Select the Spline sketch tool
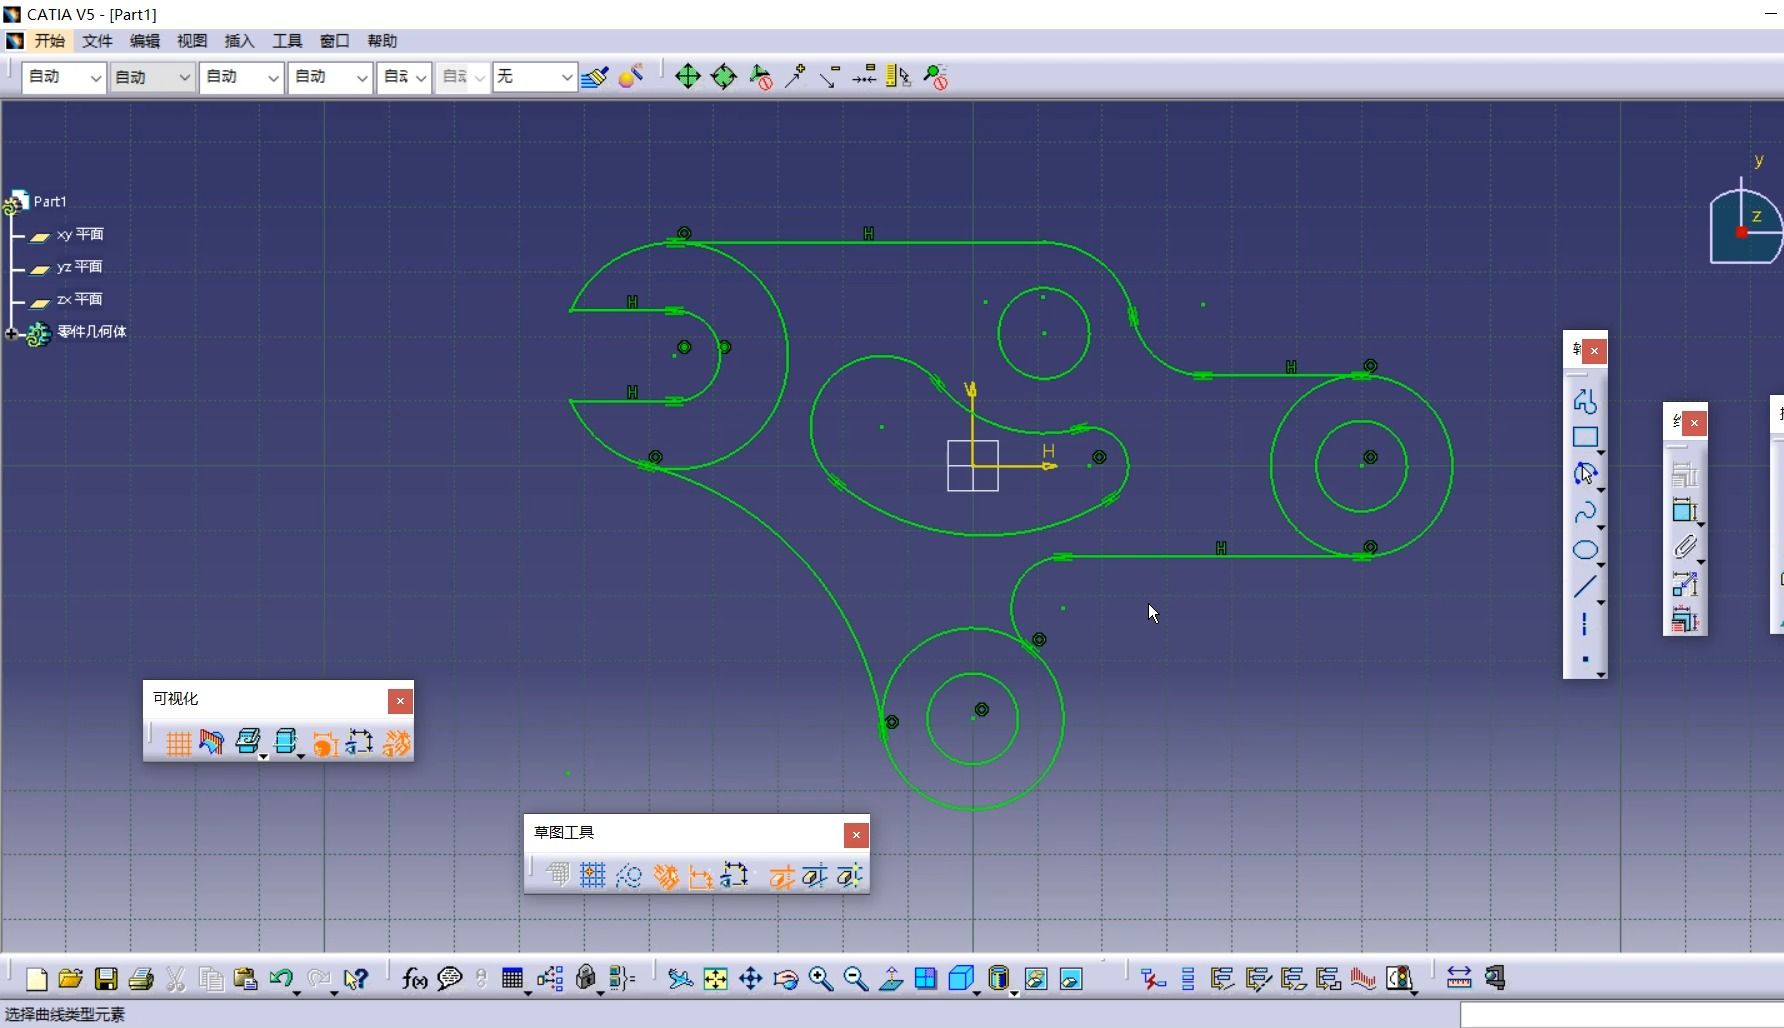The width and height of the screenshot is (1784, 1028). tap(1585, 512)
